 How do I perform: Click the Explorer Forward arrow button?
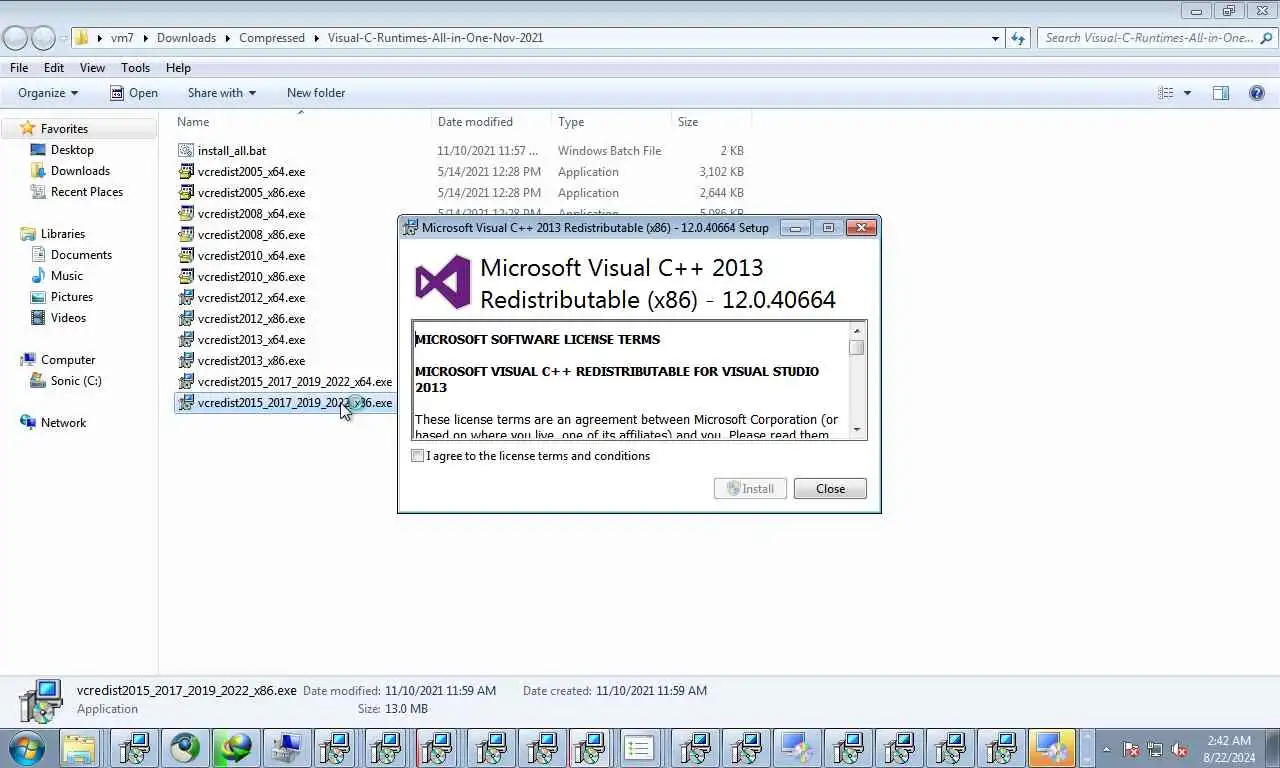pos(43,38)
